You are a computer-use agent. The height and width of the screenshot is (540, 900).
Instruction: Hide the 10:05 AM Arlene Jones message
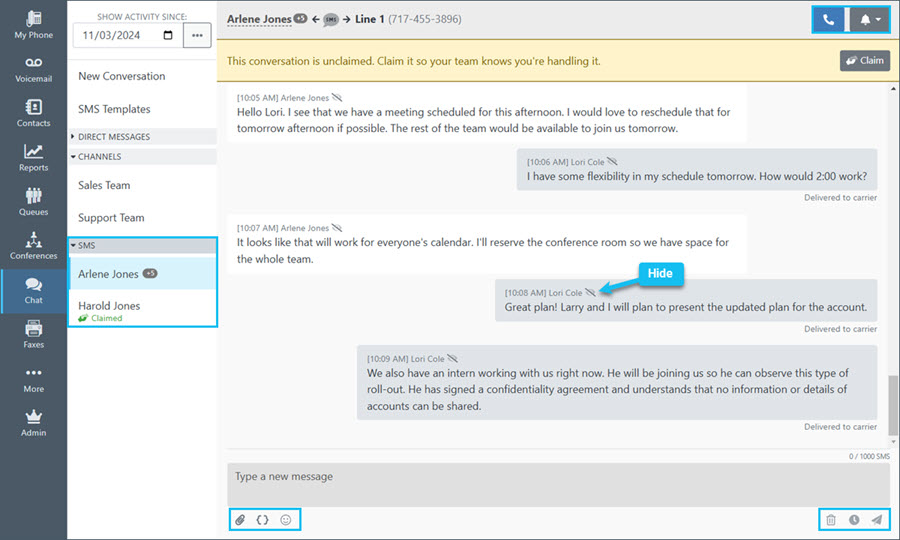(337, 98)
